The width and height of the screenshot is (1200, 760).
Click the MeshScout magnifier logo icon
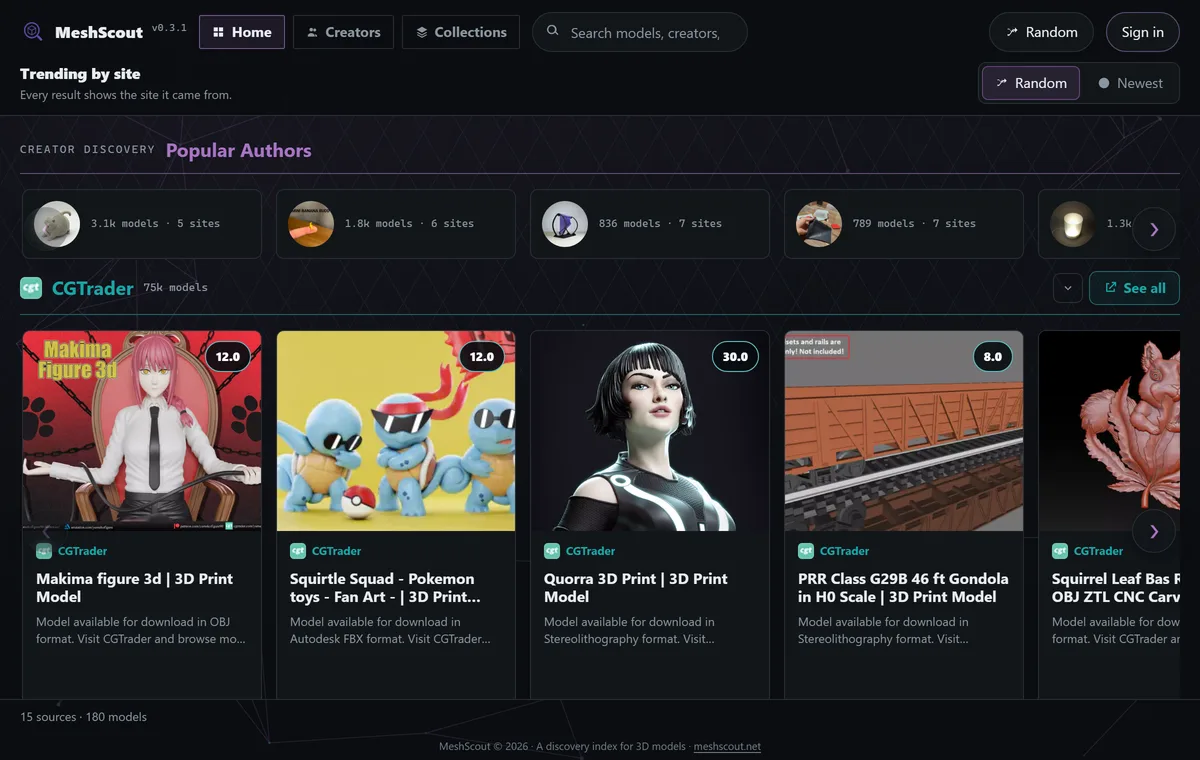[x=33, y=32]
